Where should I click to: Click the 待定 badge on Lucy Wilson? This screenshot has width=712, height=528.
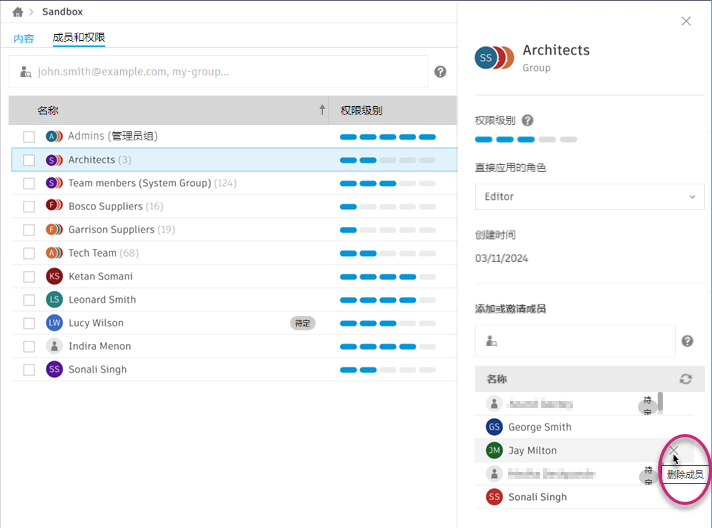pos(302,323)
